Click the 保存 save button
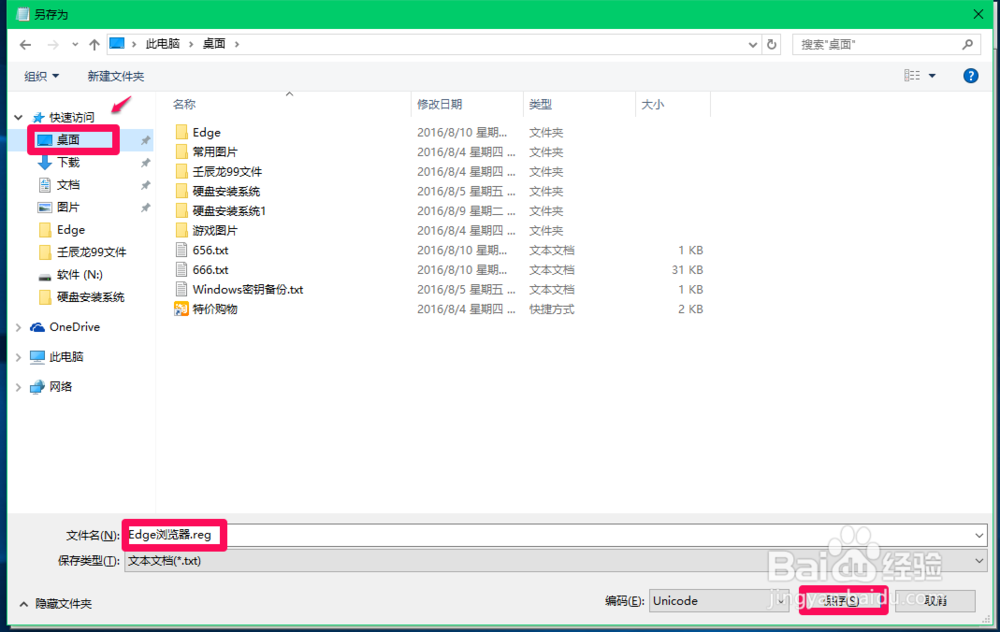Image resolution: width=1000 pixels, height=632 pixels. (x=843, y=601)
